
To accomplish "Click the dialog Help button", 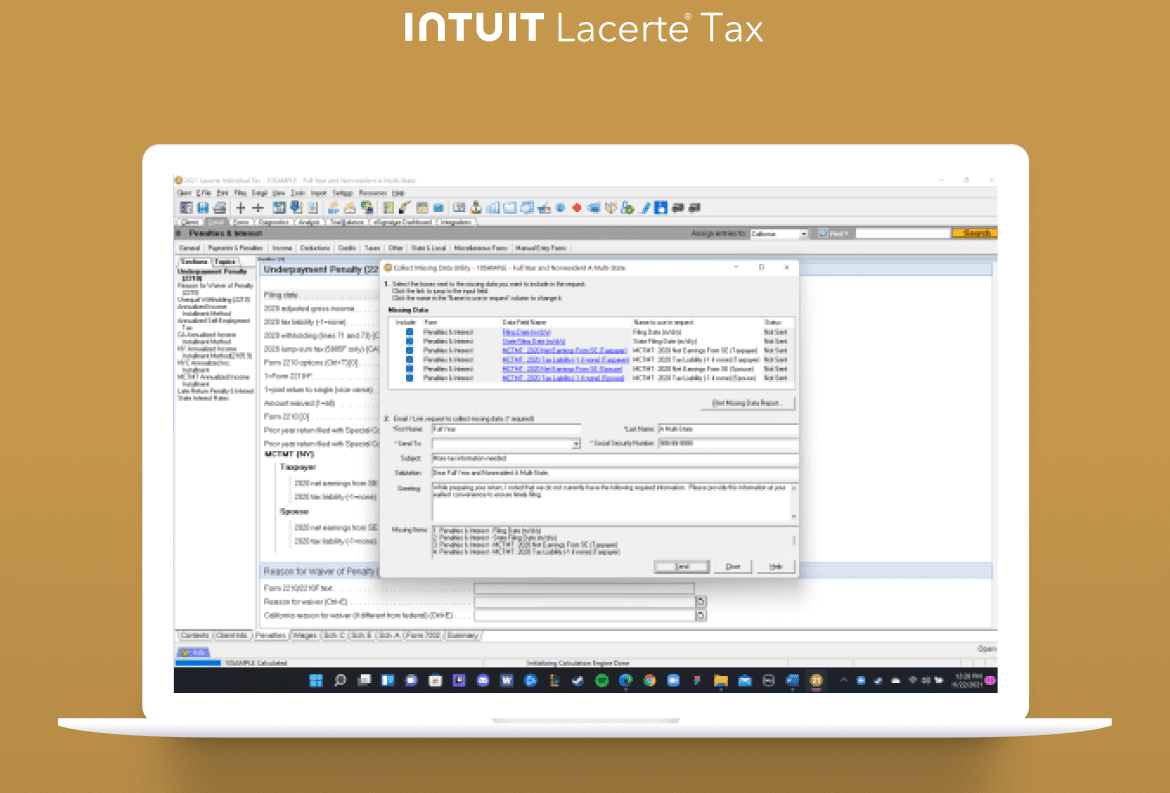I will 776,567.
